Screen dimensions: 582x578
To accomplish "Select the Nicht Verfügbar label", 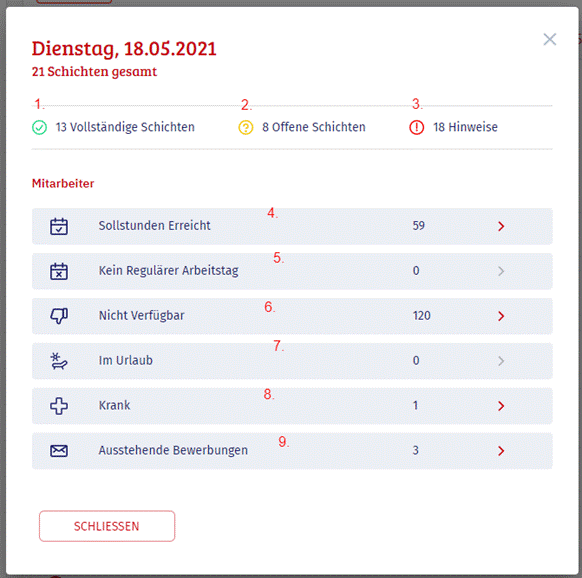I will [x=141, y=316].
